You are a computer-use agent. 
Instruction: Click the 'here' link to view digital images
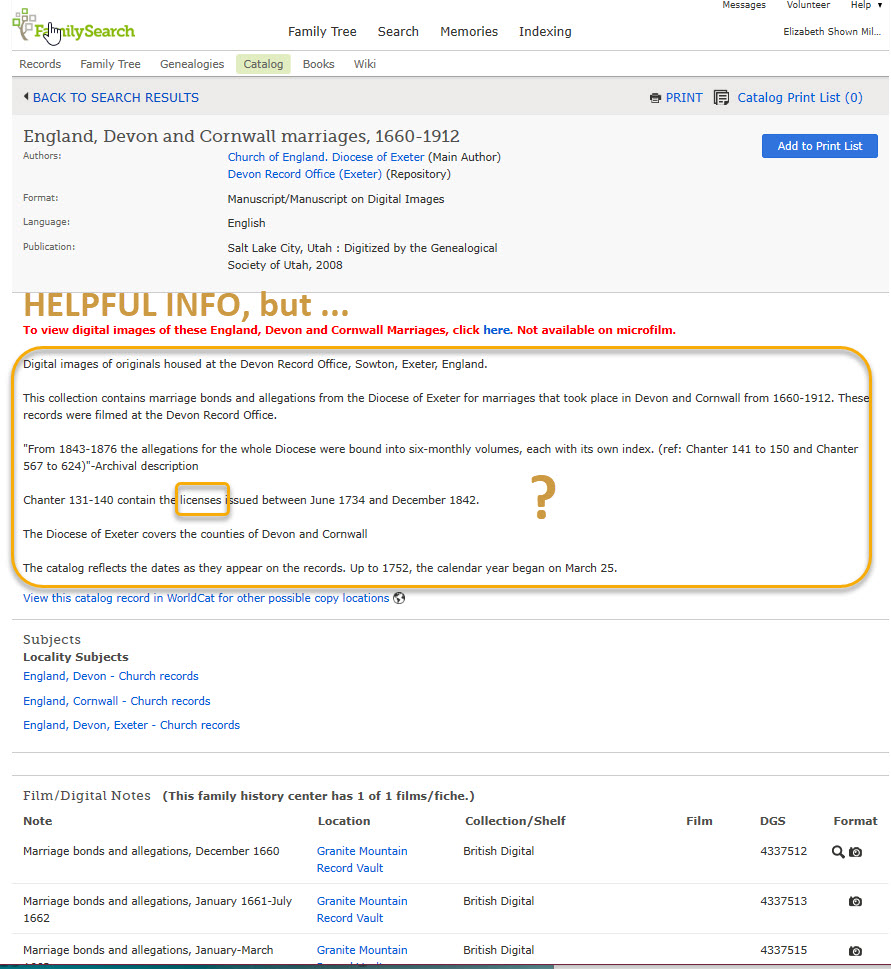click(497, 330)
